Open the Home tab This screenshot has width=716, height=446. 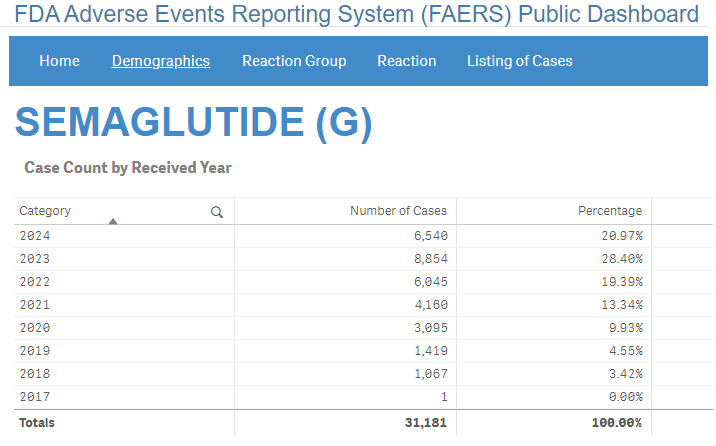59,61
